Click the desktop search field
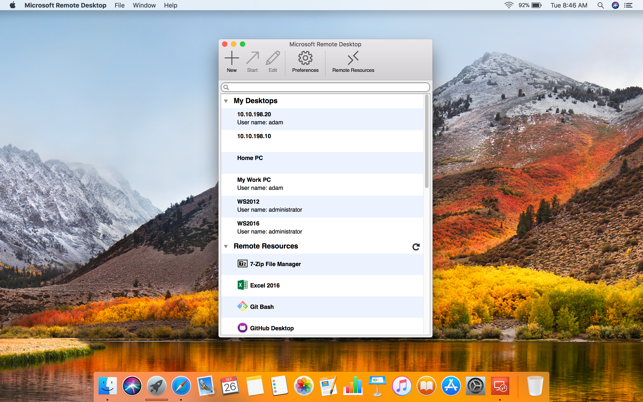 326,87
